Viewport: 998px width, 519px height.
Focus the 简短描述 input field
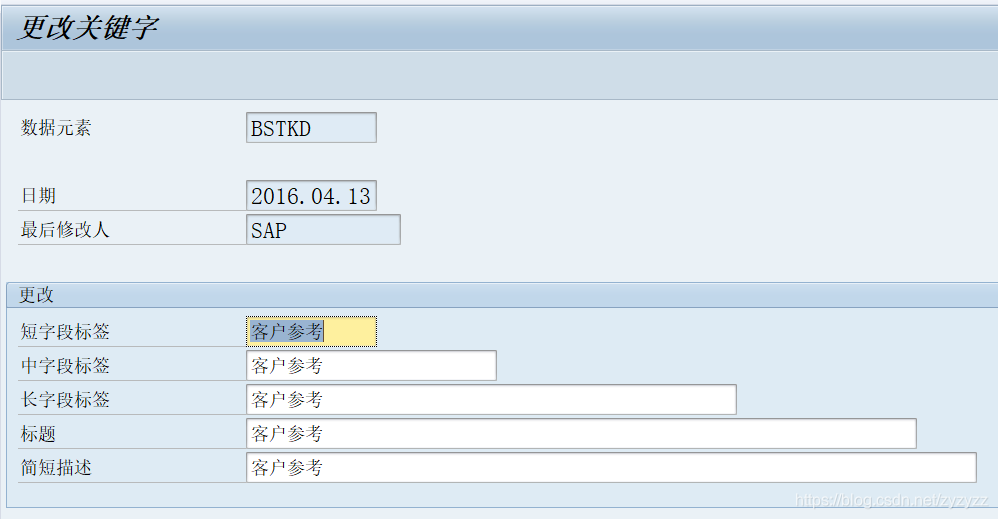coord(611,467)
